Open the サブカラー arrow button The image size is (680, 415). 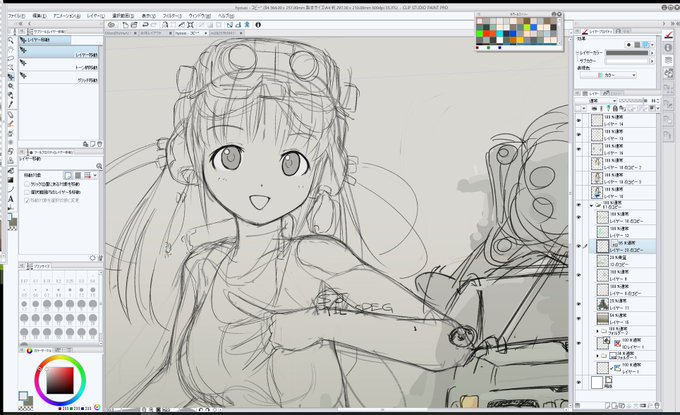tap(652, 61)
